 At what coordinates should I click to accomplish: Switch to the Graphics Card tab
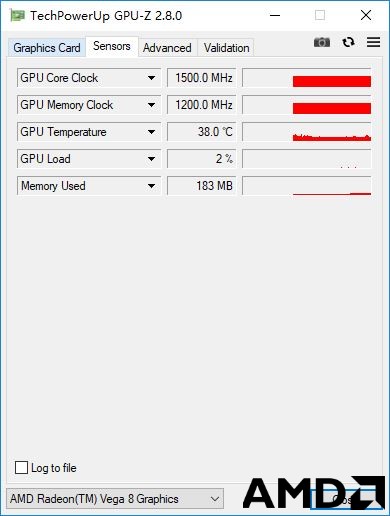point(47,48)
